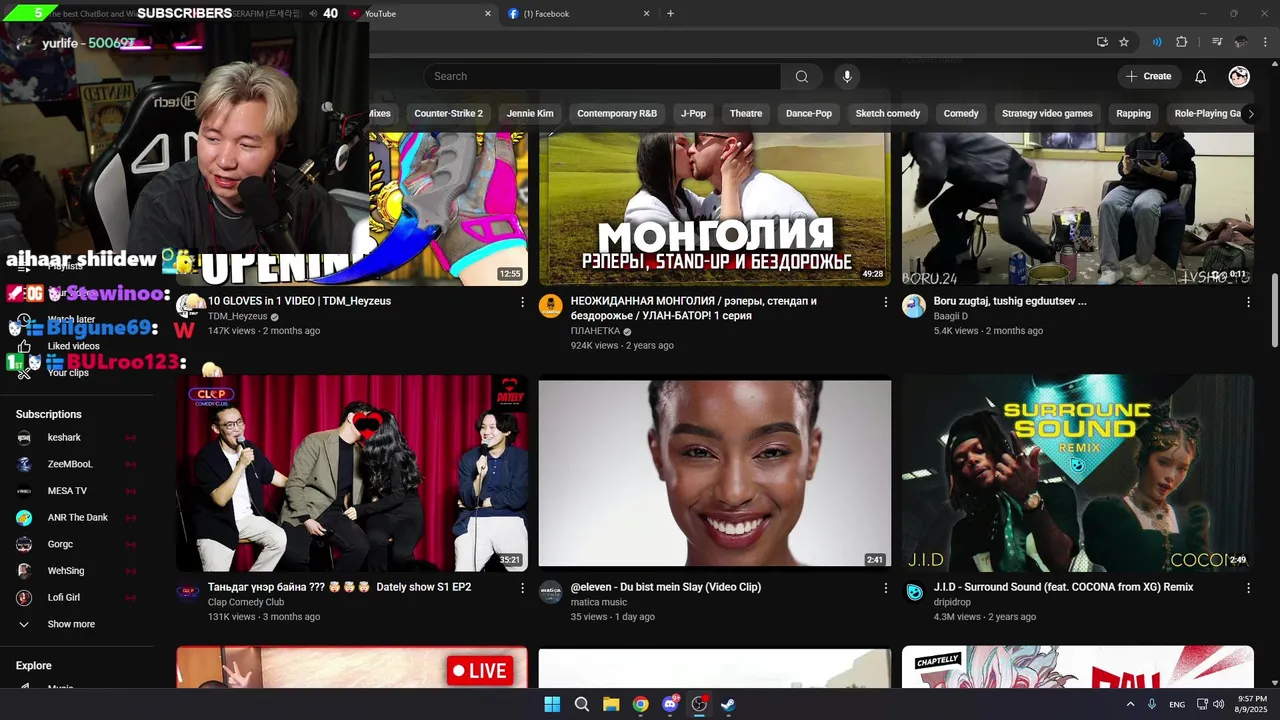
Task: Select the Strategy video games chip
Action: [1047, 113]
